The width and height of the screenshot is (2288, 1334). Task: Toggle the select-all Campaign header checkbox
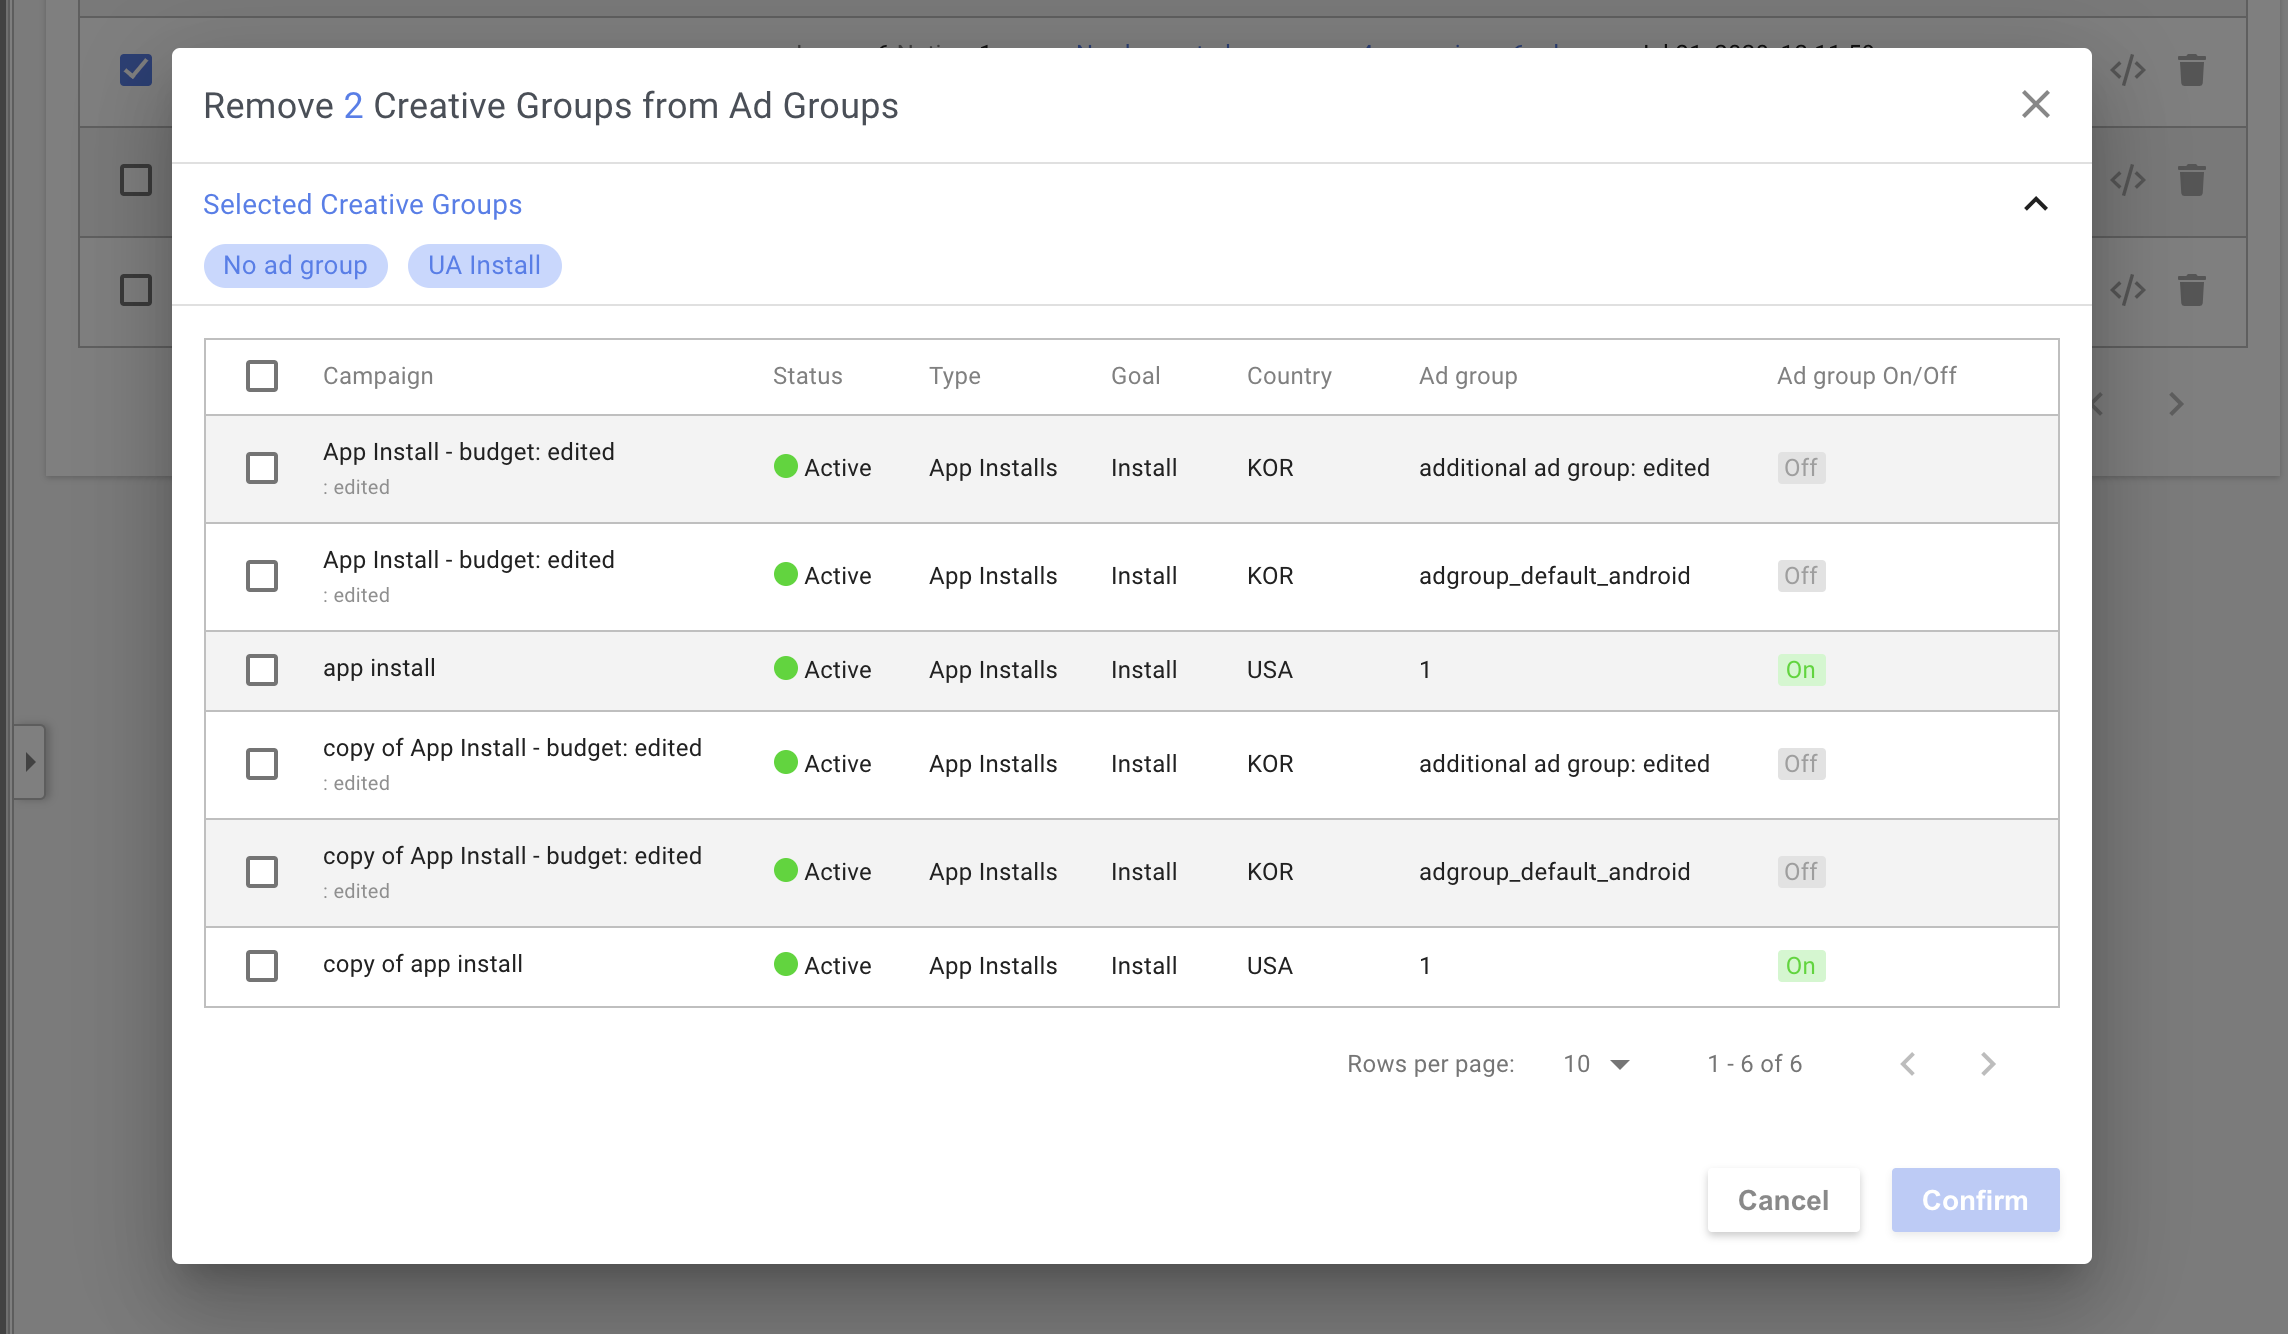coord(262,376)
